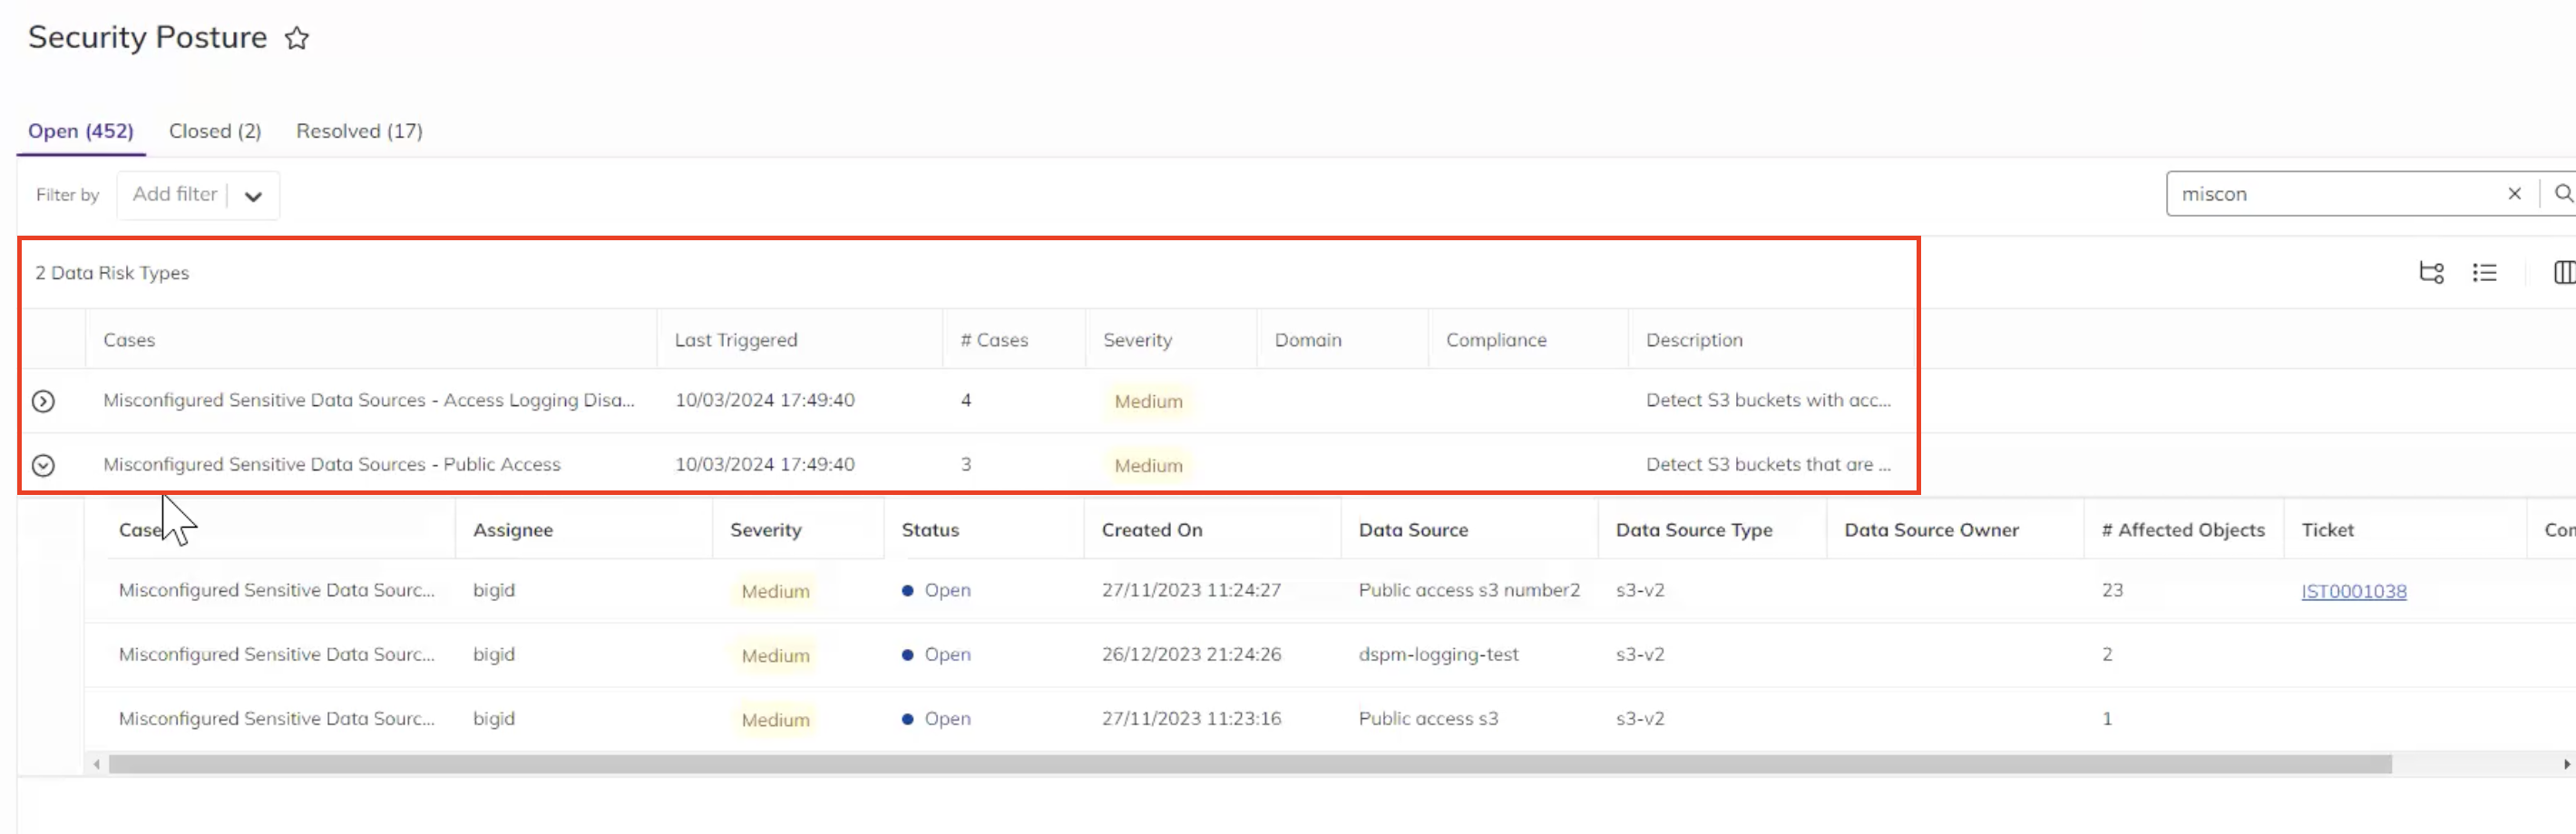This screenshot has height=834, width=2576.
Task: Switch to grouped tree view
Action: click(2431, 272)
